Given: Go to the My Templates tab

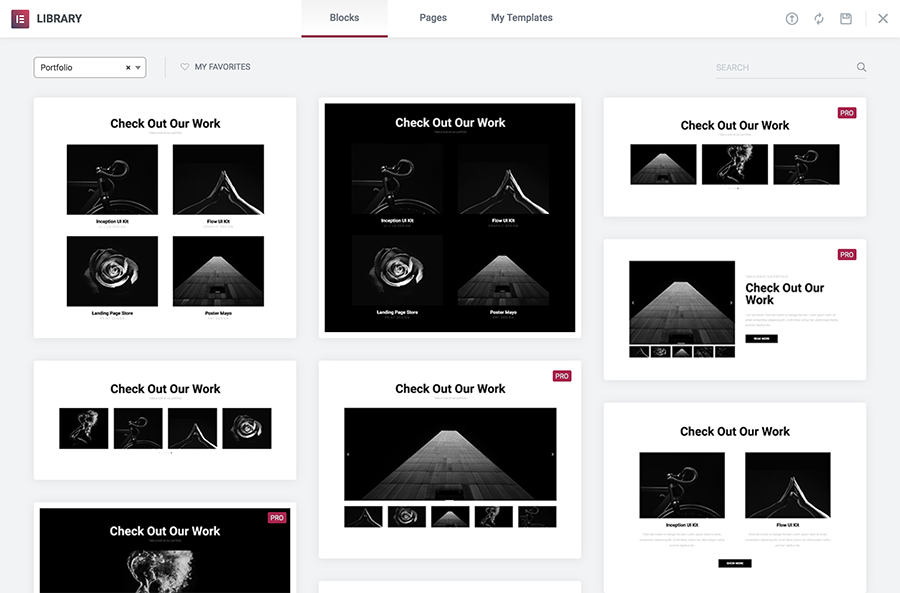Looking at the screenshot, I should point(521,18).
